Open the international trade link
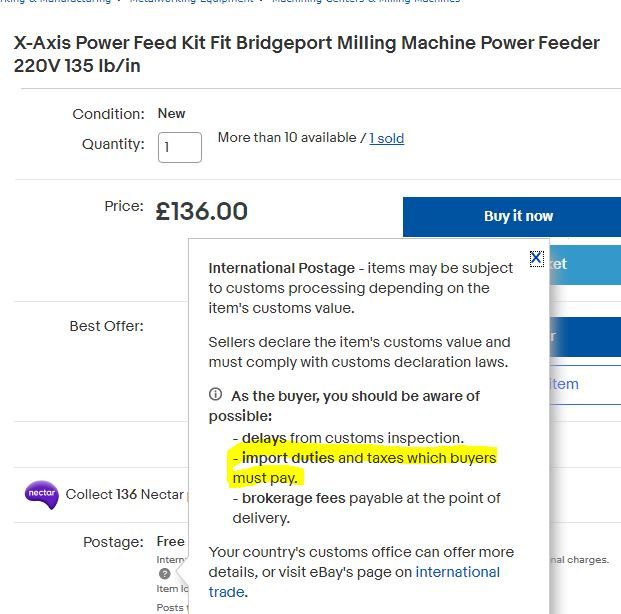 (x=354, y=582)
